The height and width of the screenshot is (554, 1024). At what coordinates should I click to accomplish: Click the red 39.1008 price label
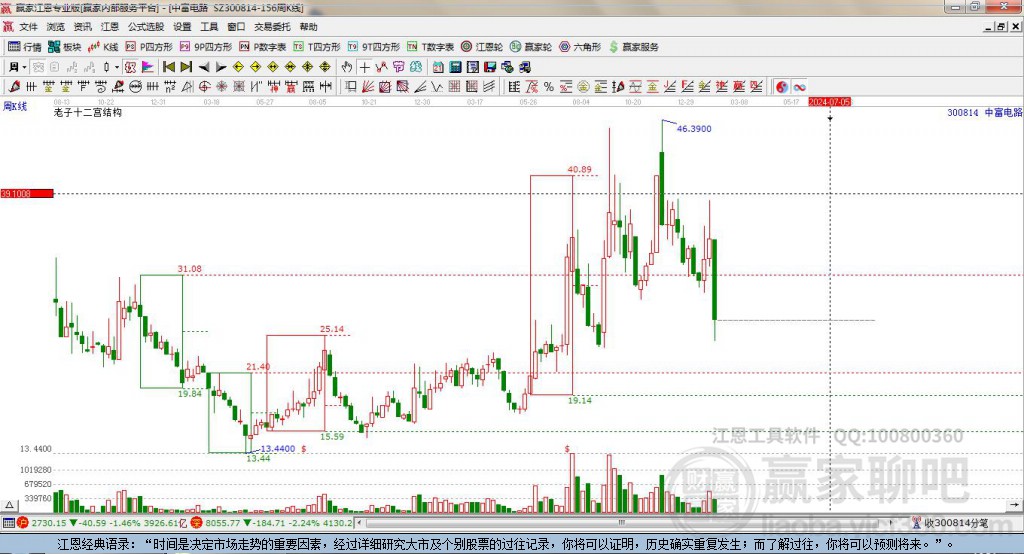click(27, 193)
